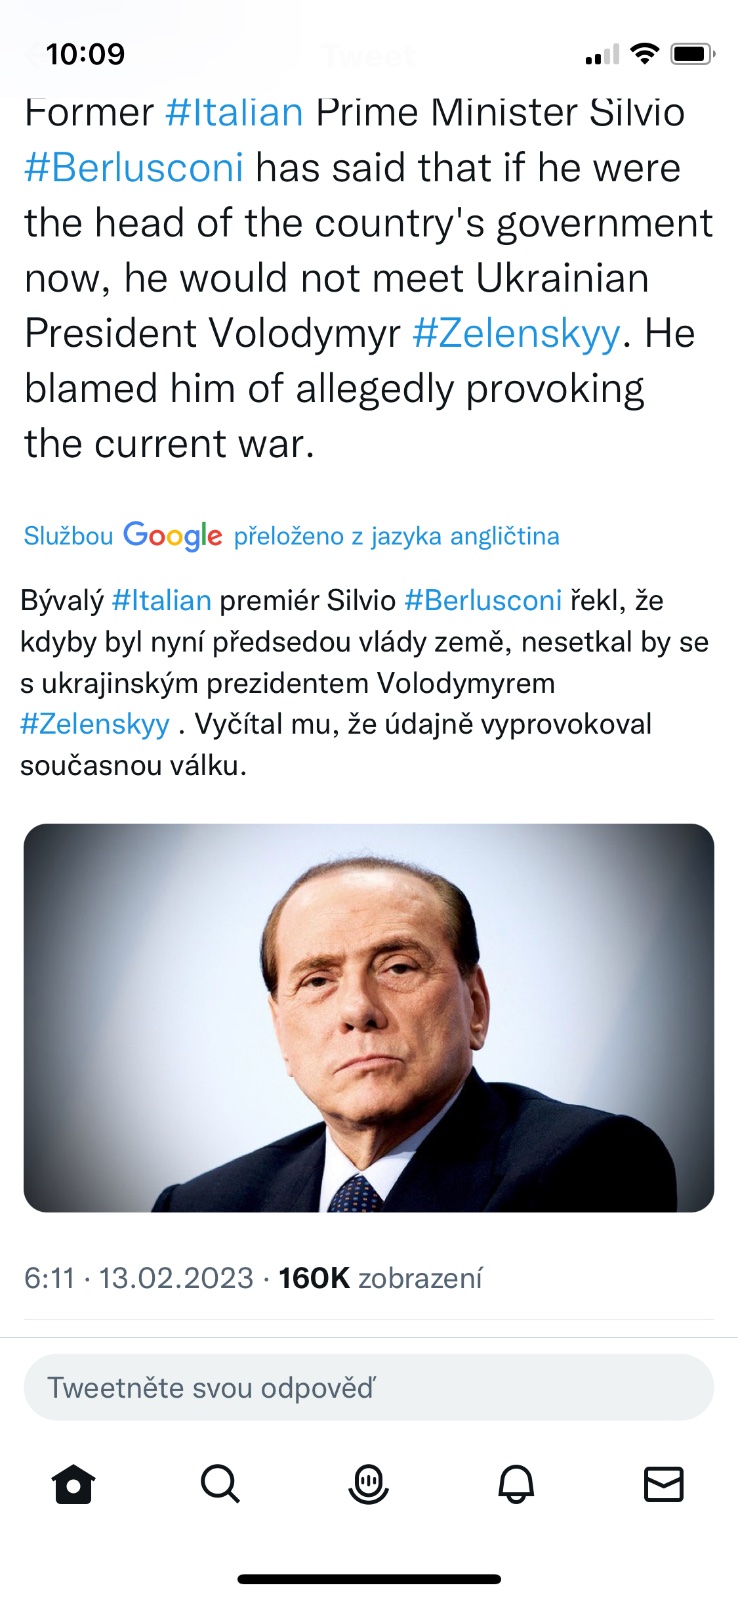Open the tweet's attached photo
The height and width of the screenshot is (1600, 738).
point(369,1017)
